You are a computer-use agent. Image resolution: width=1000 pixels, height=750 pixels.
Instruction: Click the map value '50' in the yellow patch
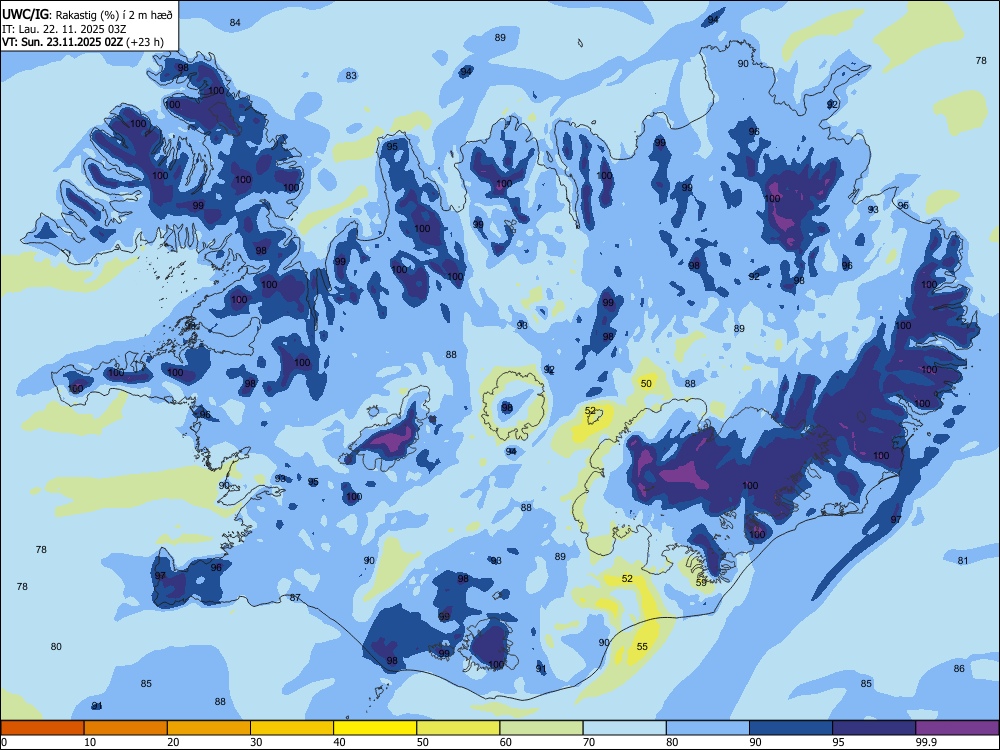(x=647, y=384)
